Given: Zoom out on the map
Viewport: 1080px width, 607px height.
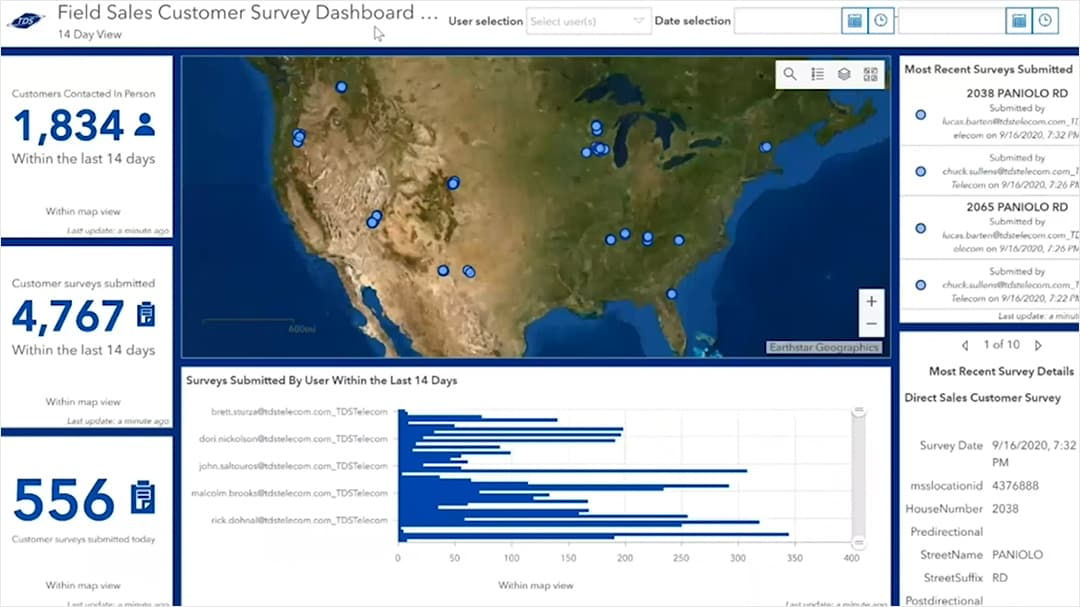Looking at the screenshot, I should (871, 322).
